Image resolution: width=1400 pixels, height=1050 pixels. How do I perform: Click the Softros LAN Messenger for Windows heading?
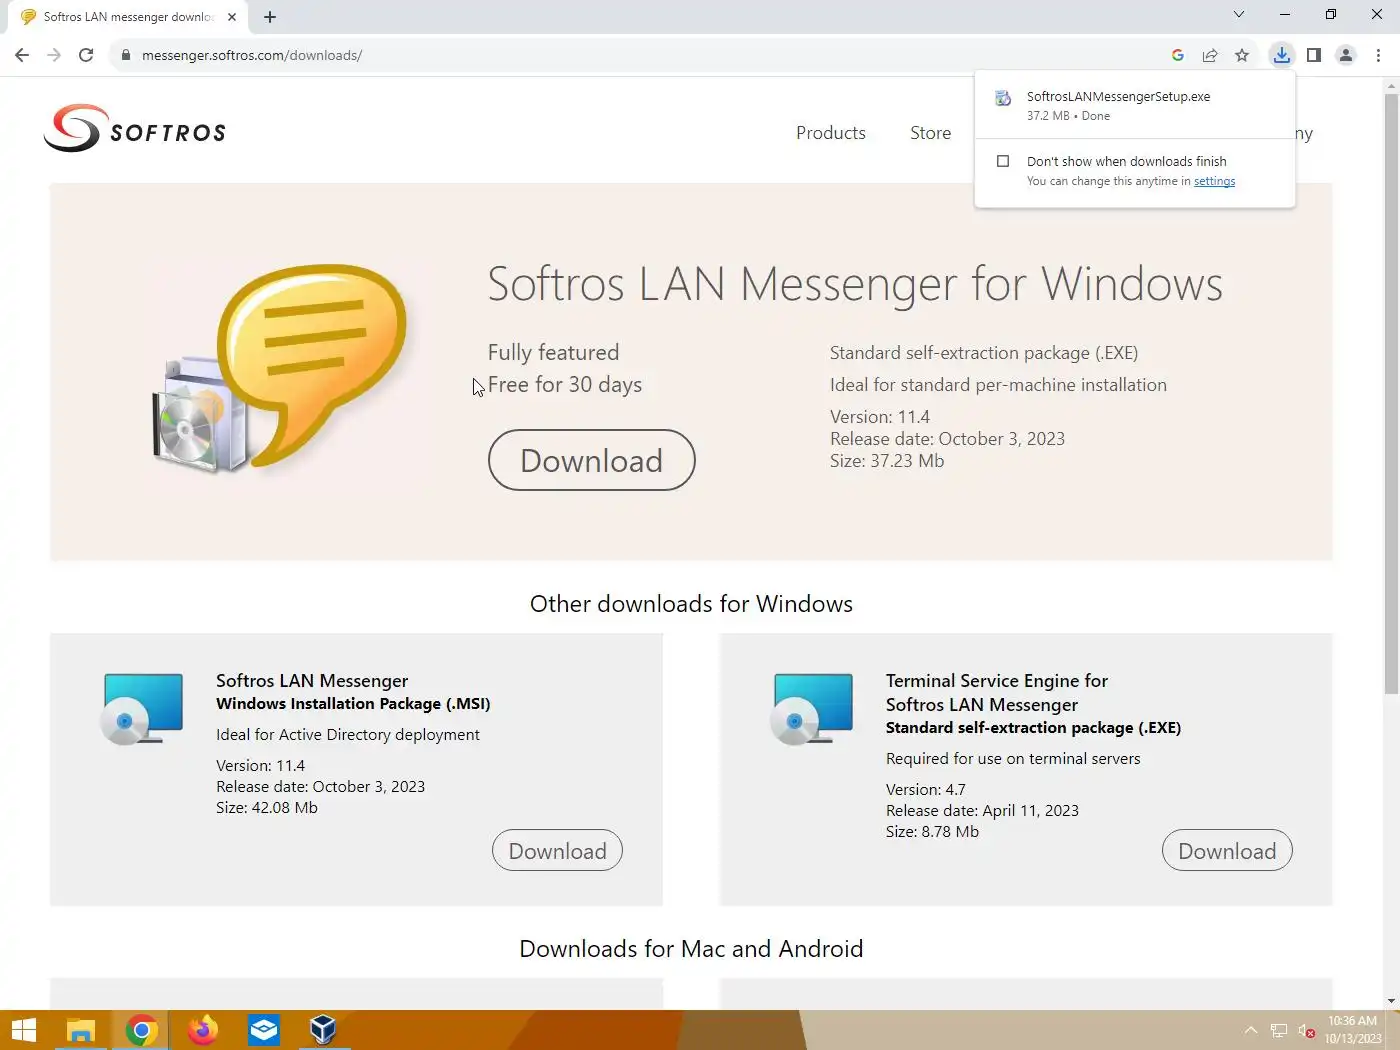[855, 284]
